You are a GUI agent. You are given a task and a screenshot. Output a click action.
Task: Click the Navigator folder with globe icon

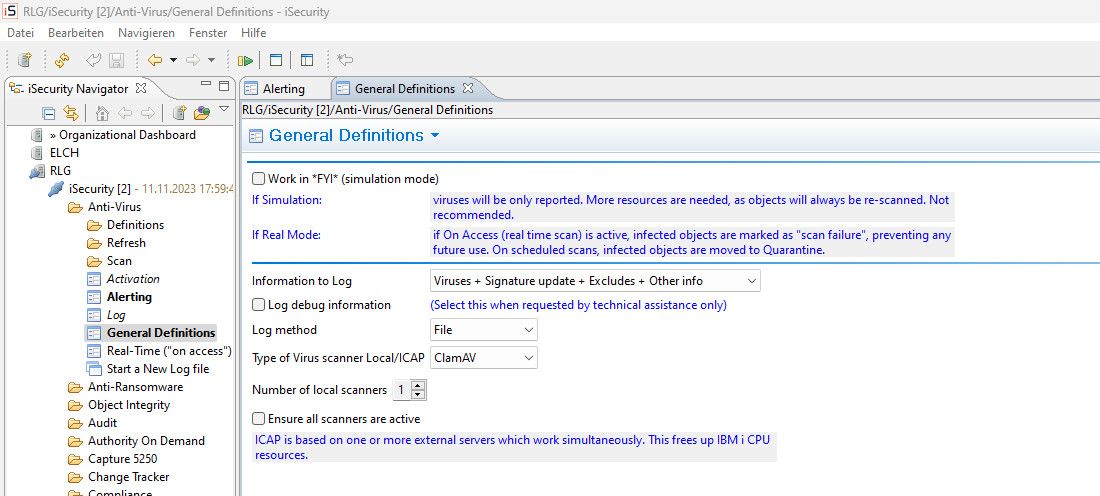pyautogui.click(x=202, y=112)
